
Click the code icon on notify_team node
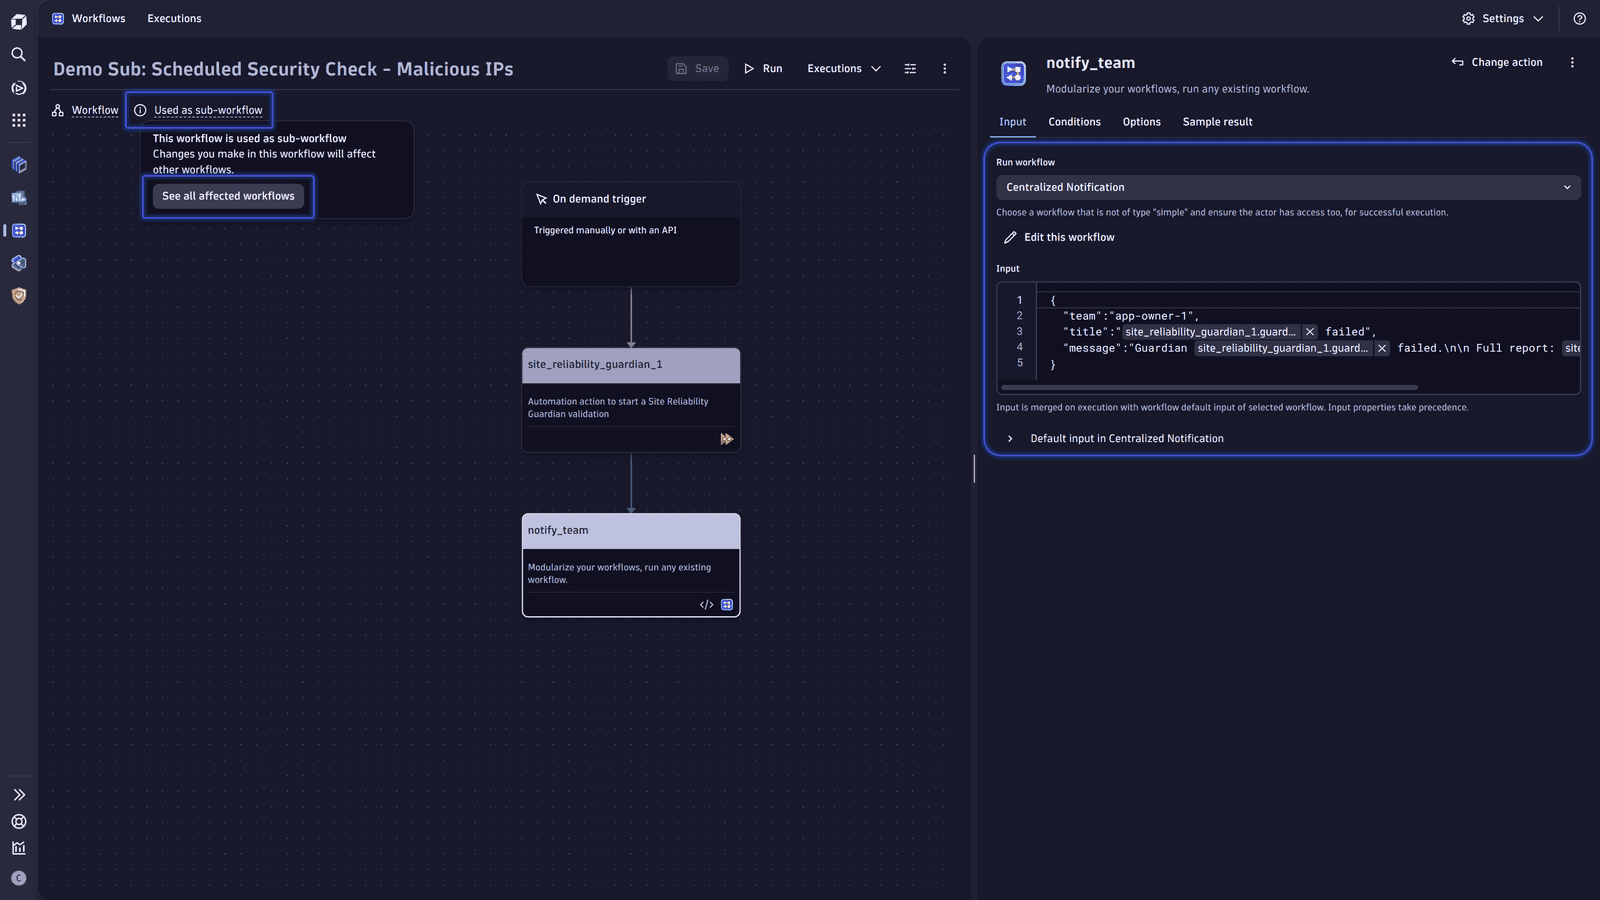pyautogui.click(x=706, y=605)
